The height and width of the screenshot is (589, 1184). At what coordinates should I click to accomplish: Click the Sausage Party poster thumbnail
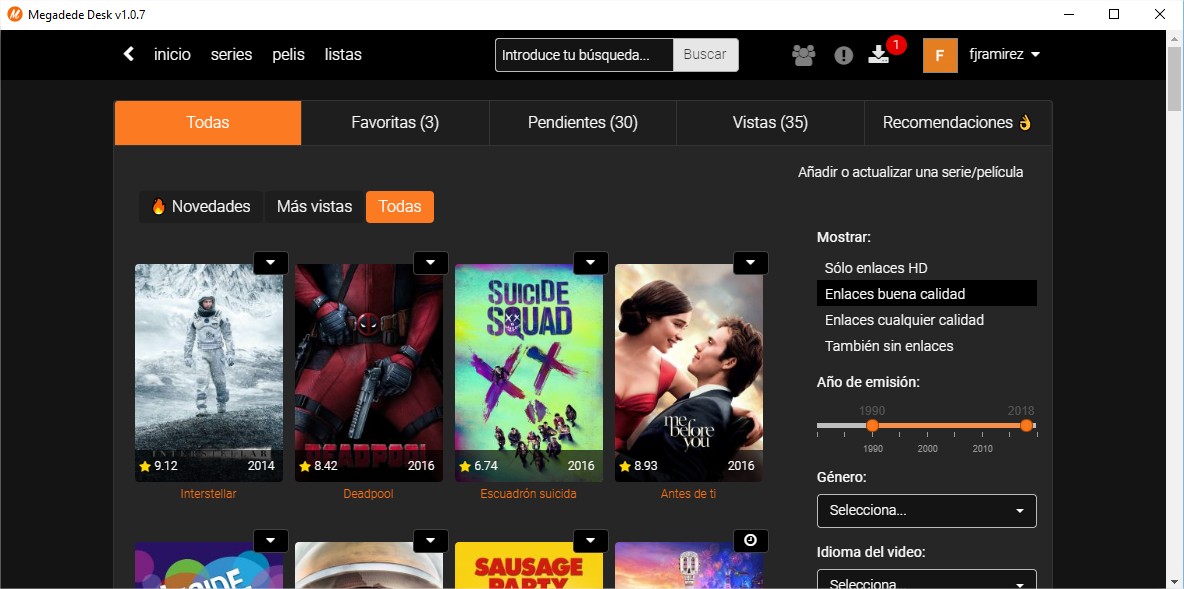tap(529, 566)
